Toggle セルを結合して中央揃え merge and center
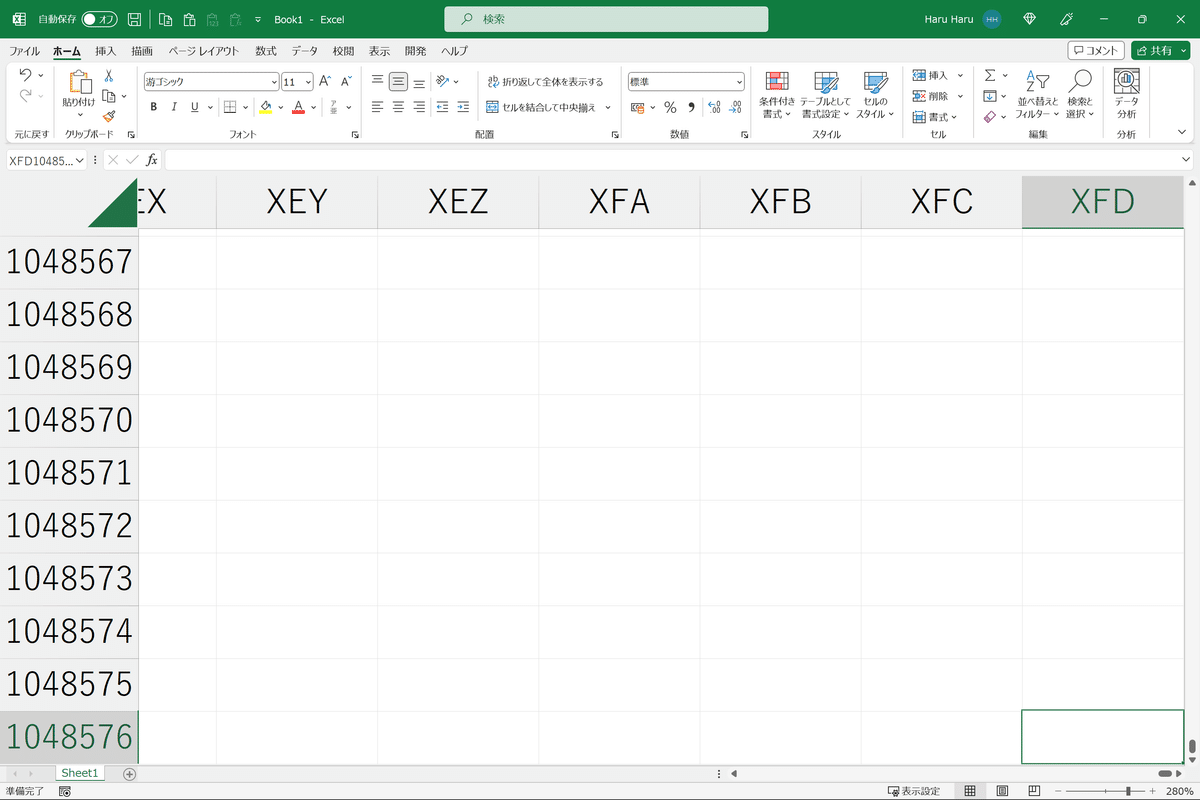 (x=540, y=107)
